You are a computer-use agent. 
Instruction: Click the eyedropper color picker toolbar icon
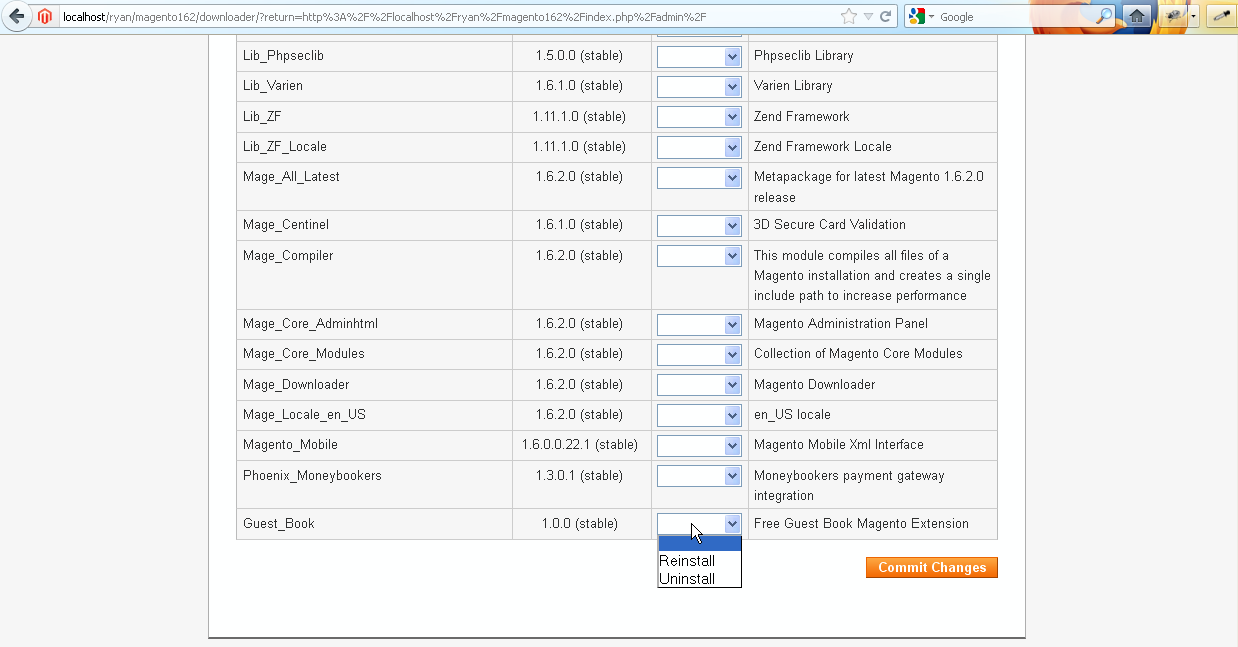click(1221, 16)
